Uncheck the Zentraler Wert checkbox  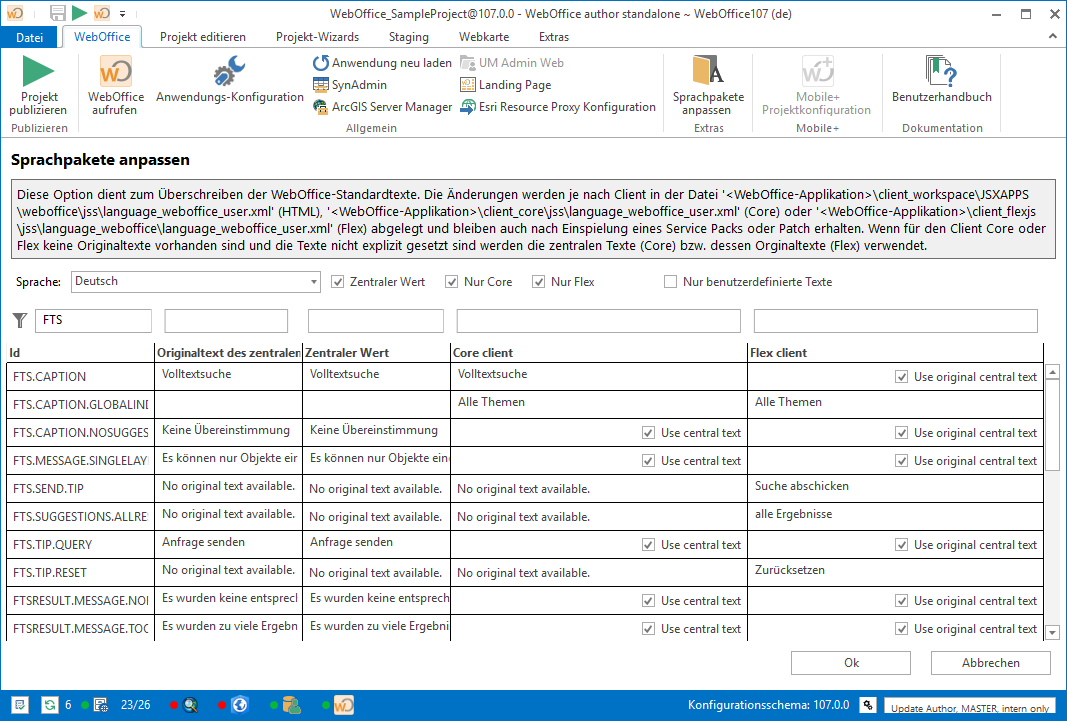click(338, 282)
